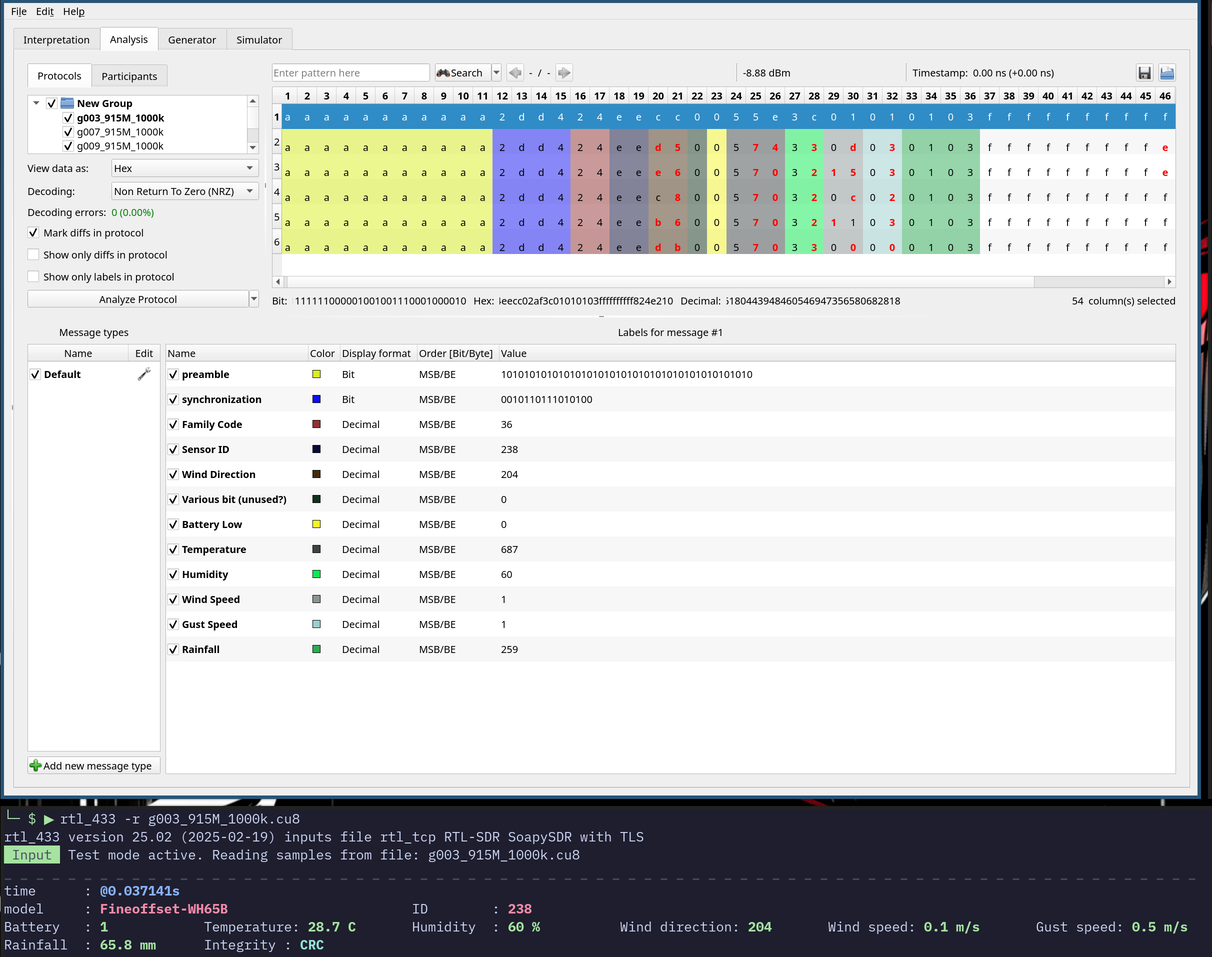
Task: Go to the next search result arrow
Action: click(564, 73)
